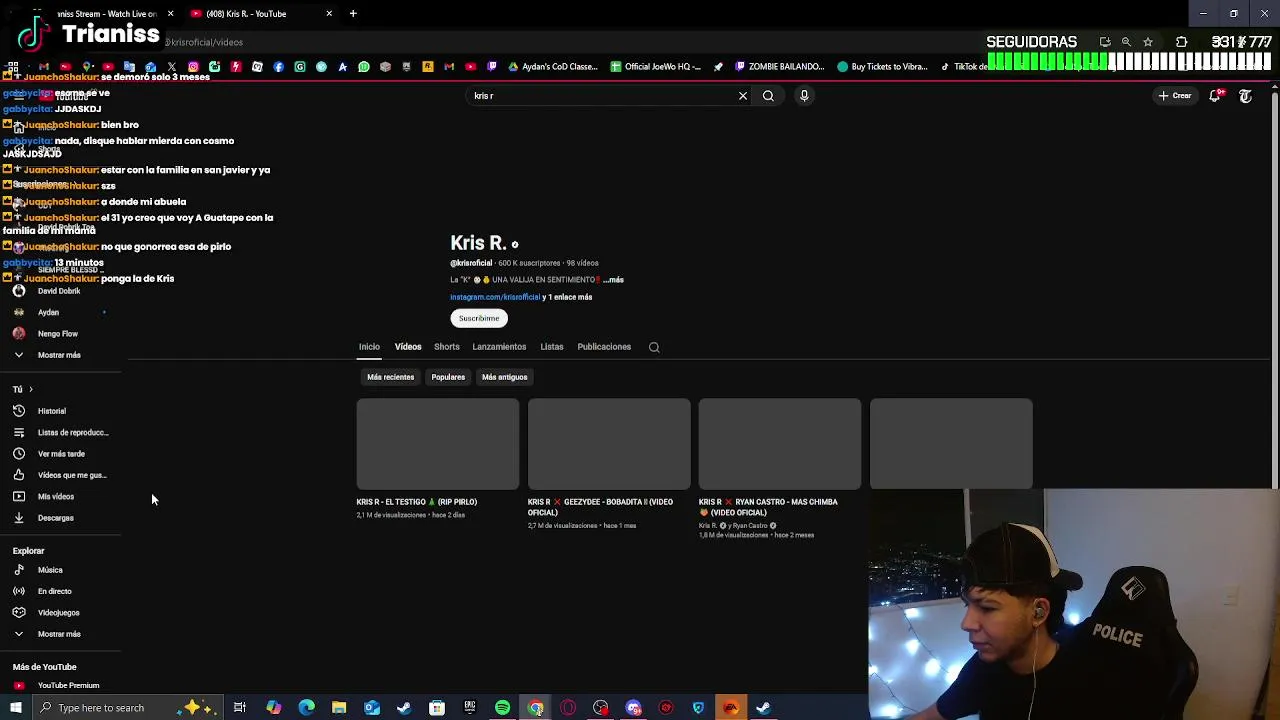This screenshot has width=1280, height=720.
Task: Open 'ZOMBIE BAILANDO...' bookmark
Action: (x=779, y=67)
